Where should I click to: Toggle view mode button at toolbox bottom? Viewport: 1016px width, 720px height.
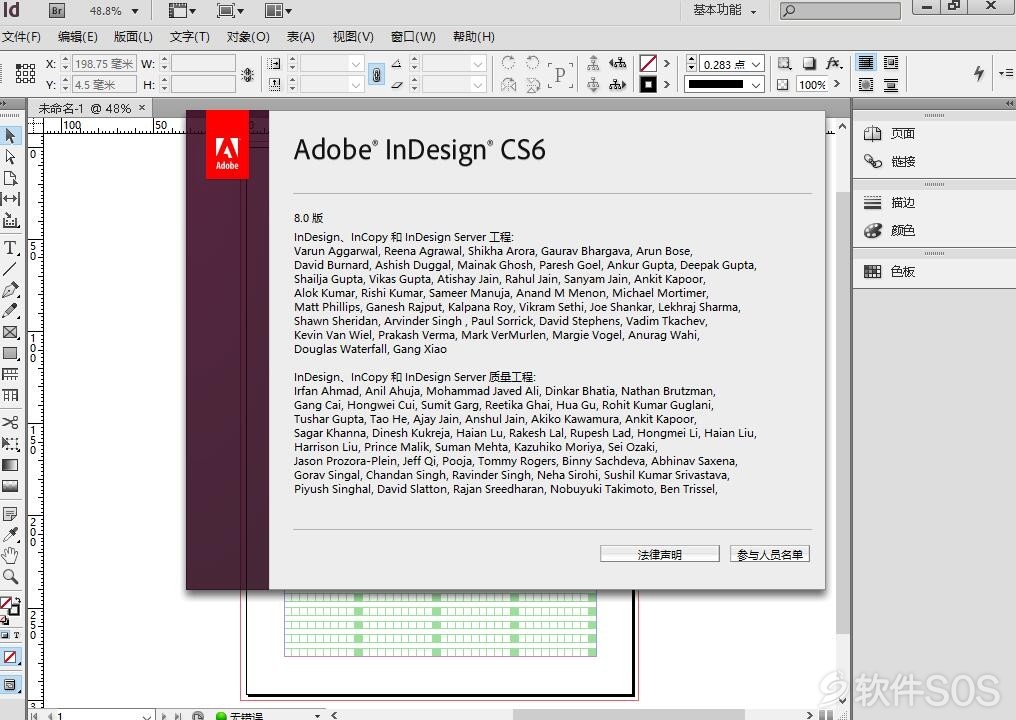pyautogui.click(x=10, y=684)
